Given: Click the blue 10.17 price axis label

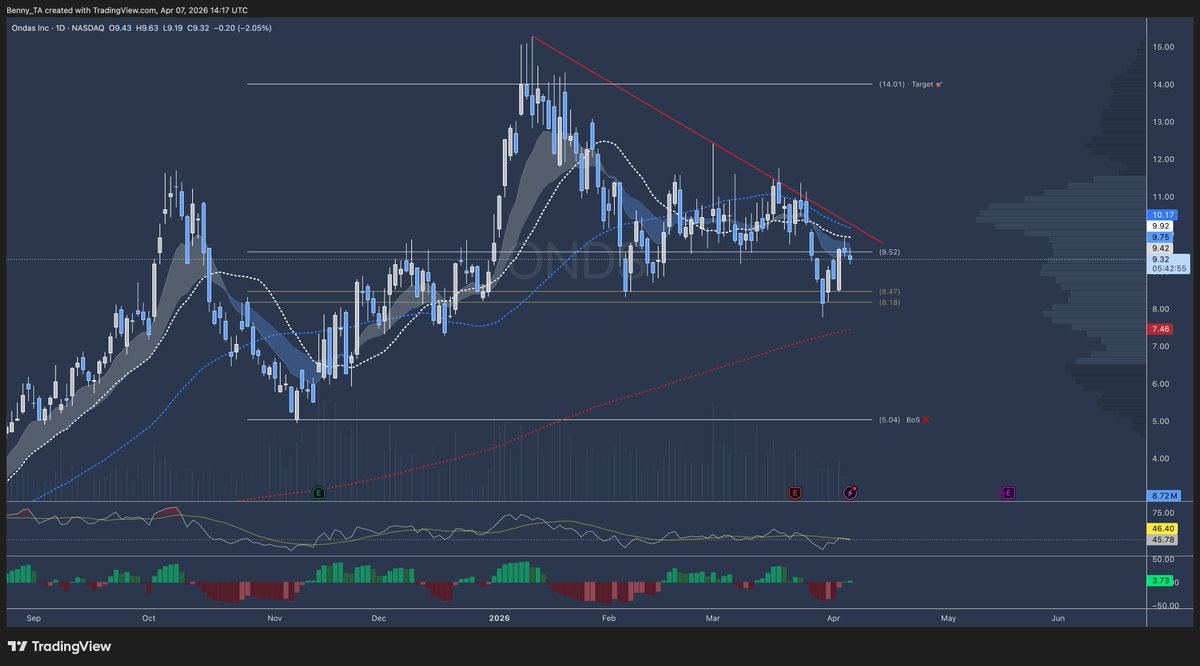Looking at the screenshot, I should 1160,214.
